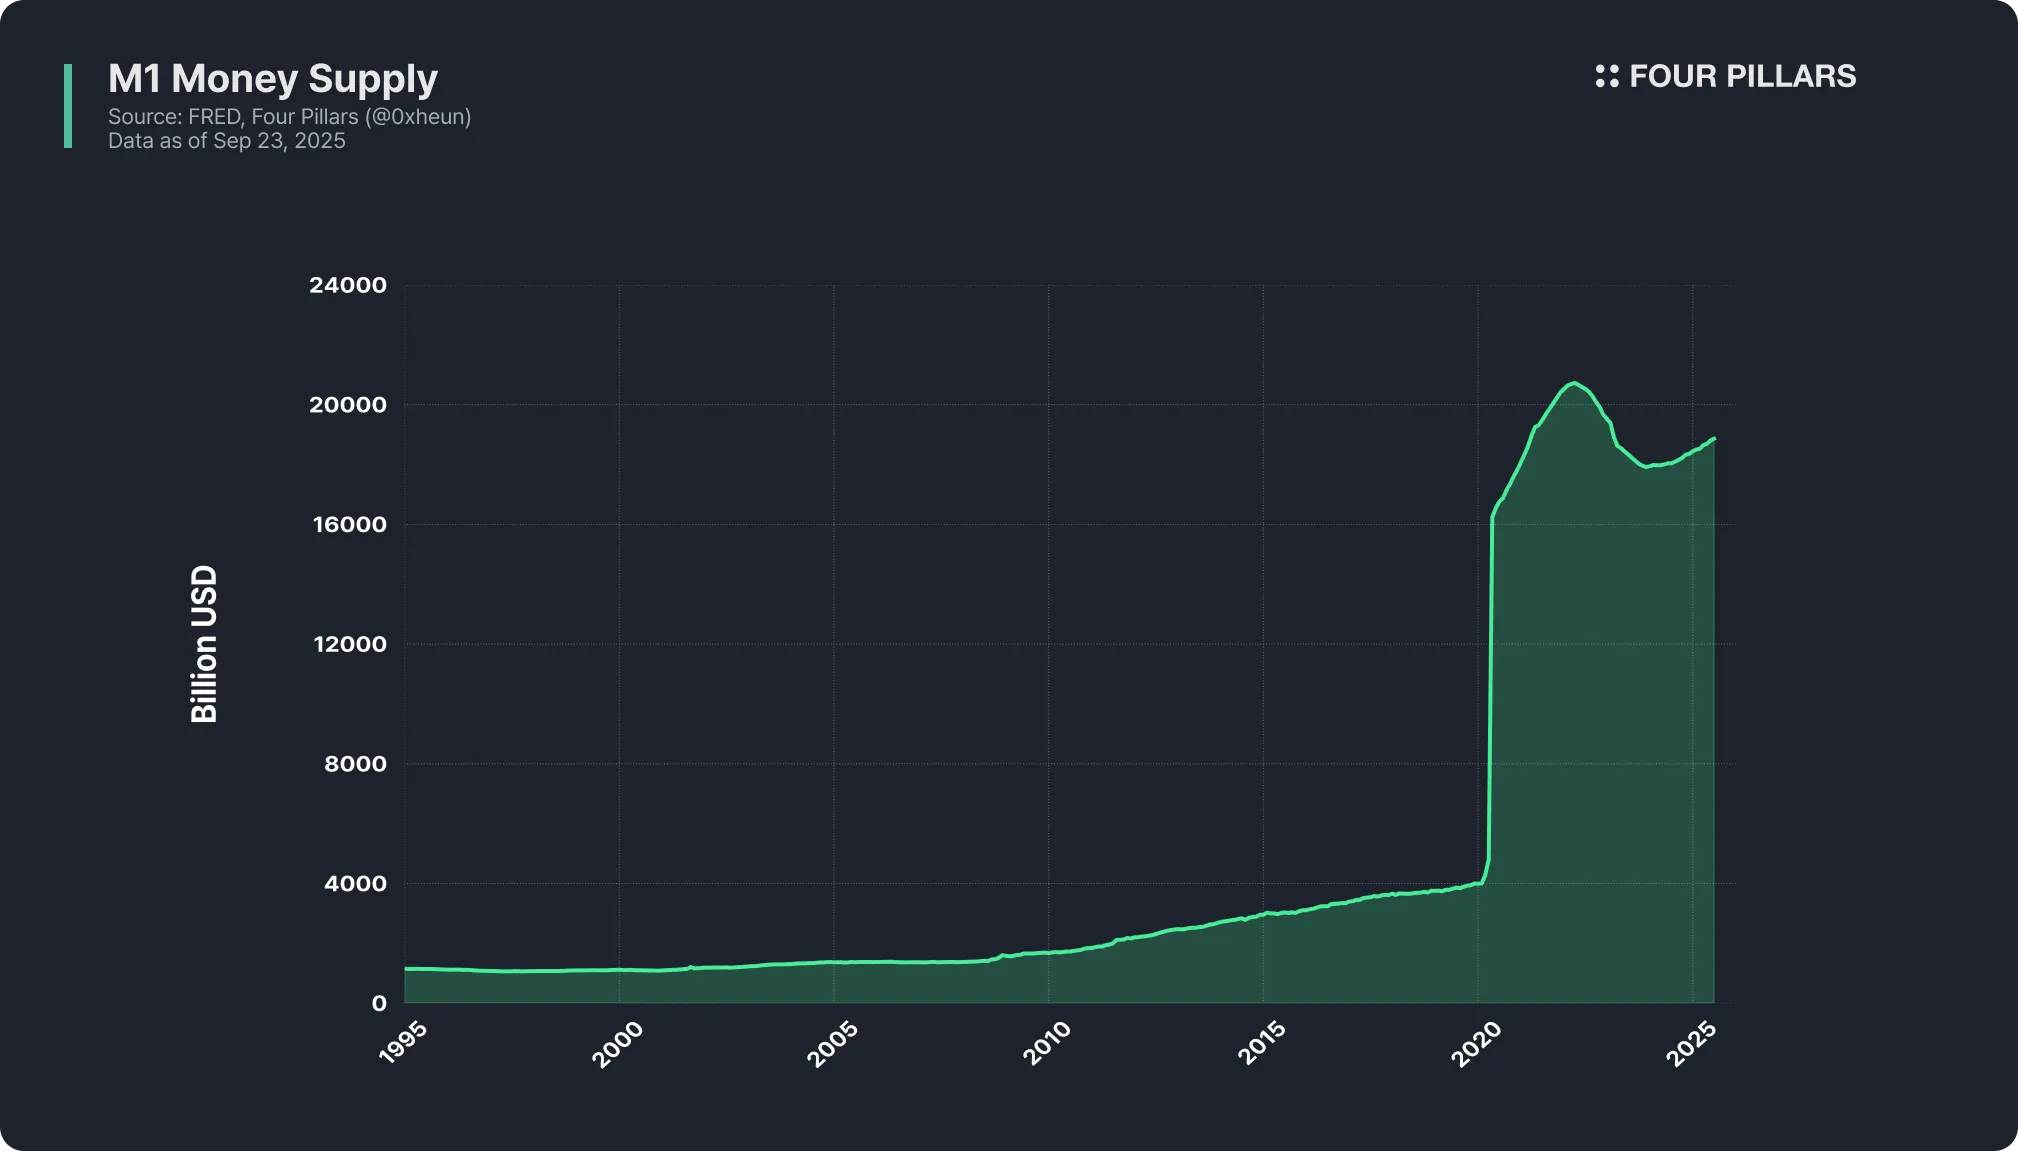Click the 2020 x-axis year label
Viewport: 2018px width, 1151px height.
tap(1476, 1044)
